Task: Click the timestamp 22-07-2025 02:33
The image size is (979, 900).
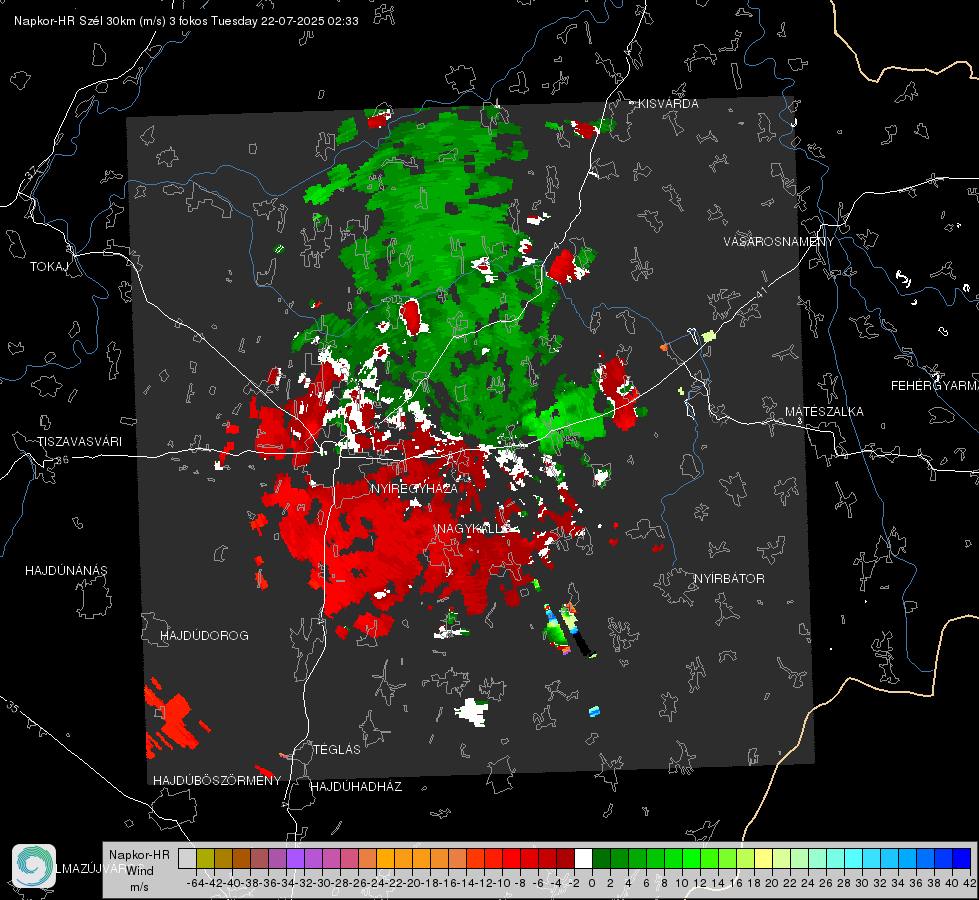Action: pos(310,21)
